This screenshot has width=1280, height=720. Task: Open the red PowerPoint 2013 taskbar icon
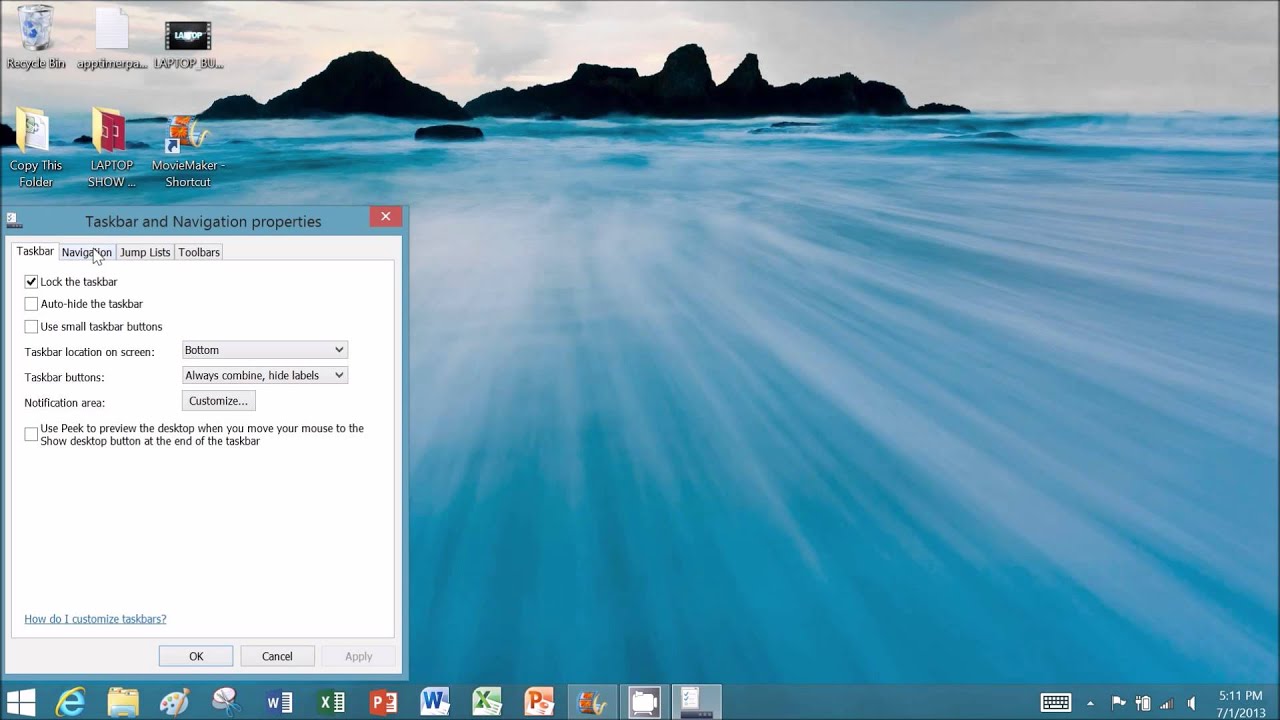point(383,702)
